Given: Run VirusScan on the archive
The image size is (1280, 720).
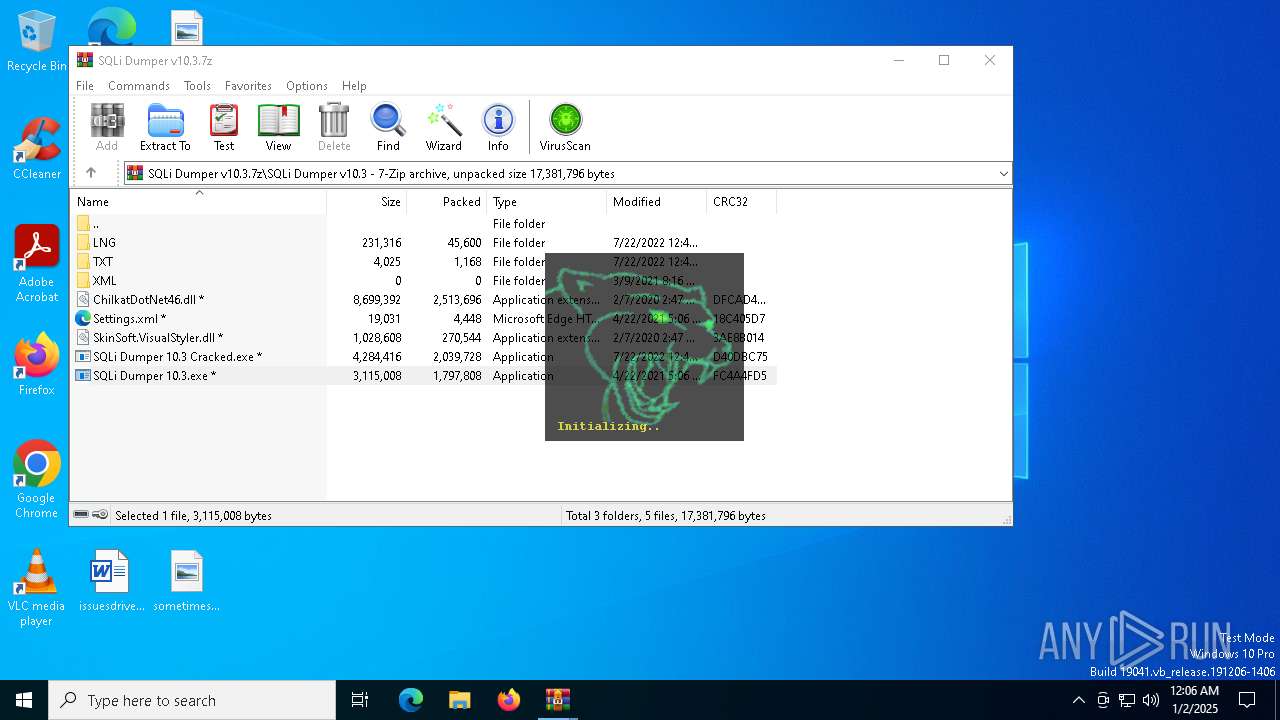Looking at the screenshot, I should click(565, 127).
